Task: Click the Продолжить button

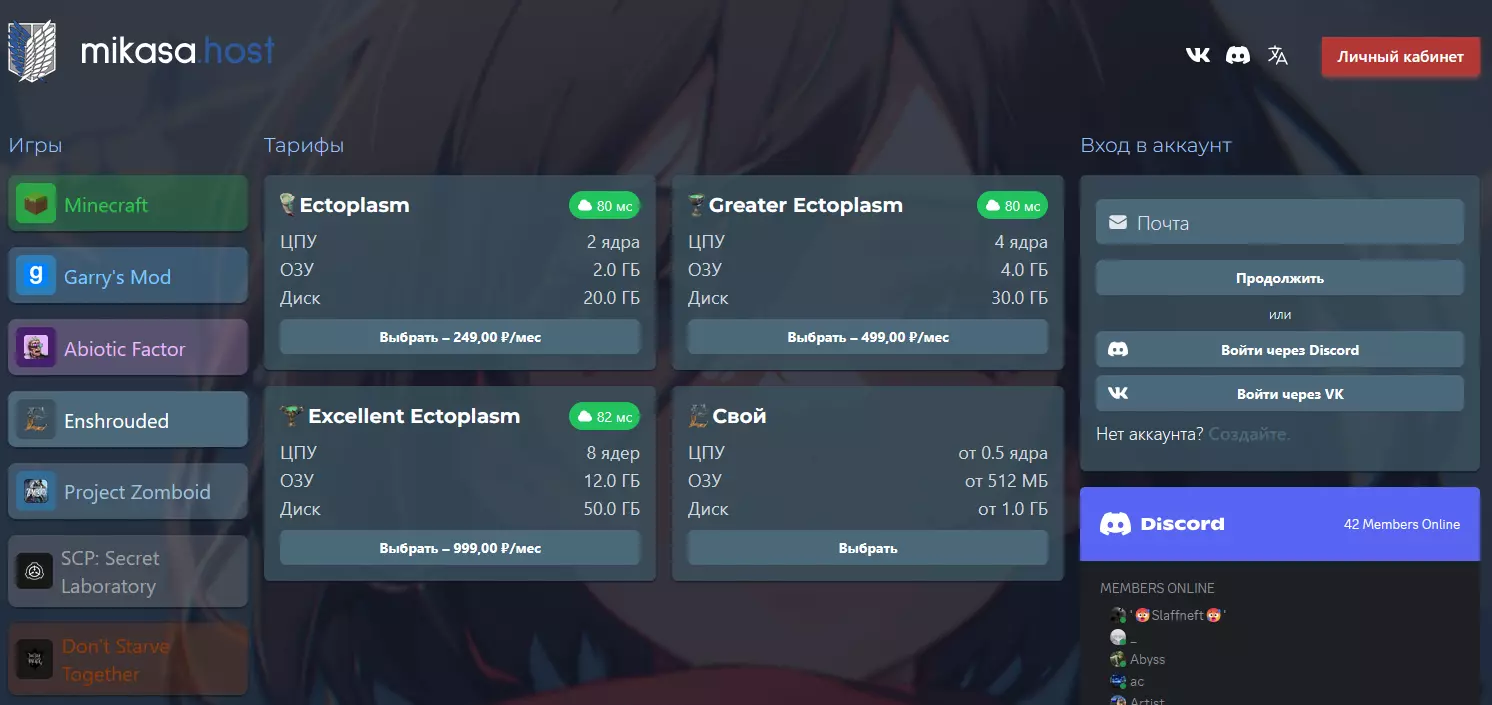Action: coord(1280,278)
